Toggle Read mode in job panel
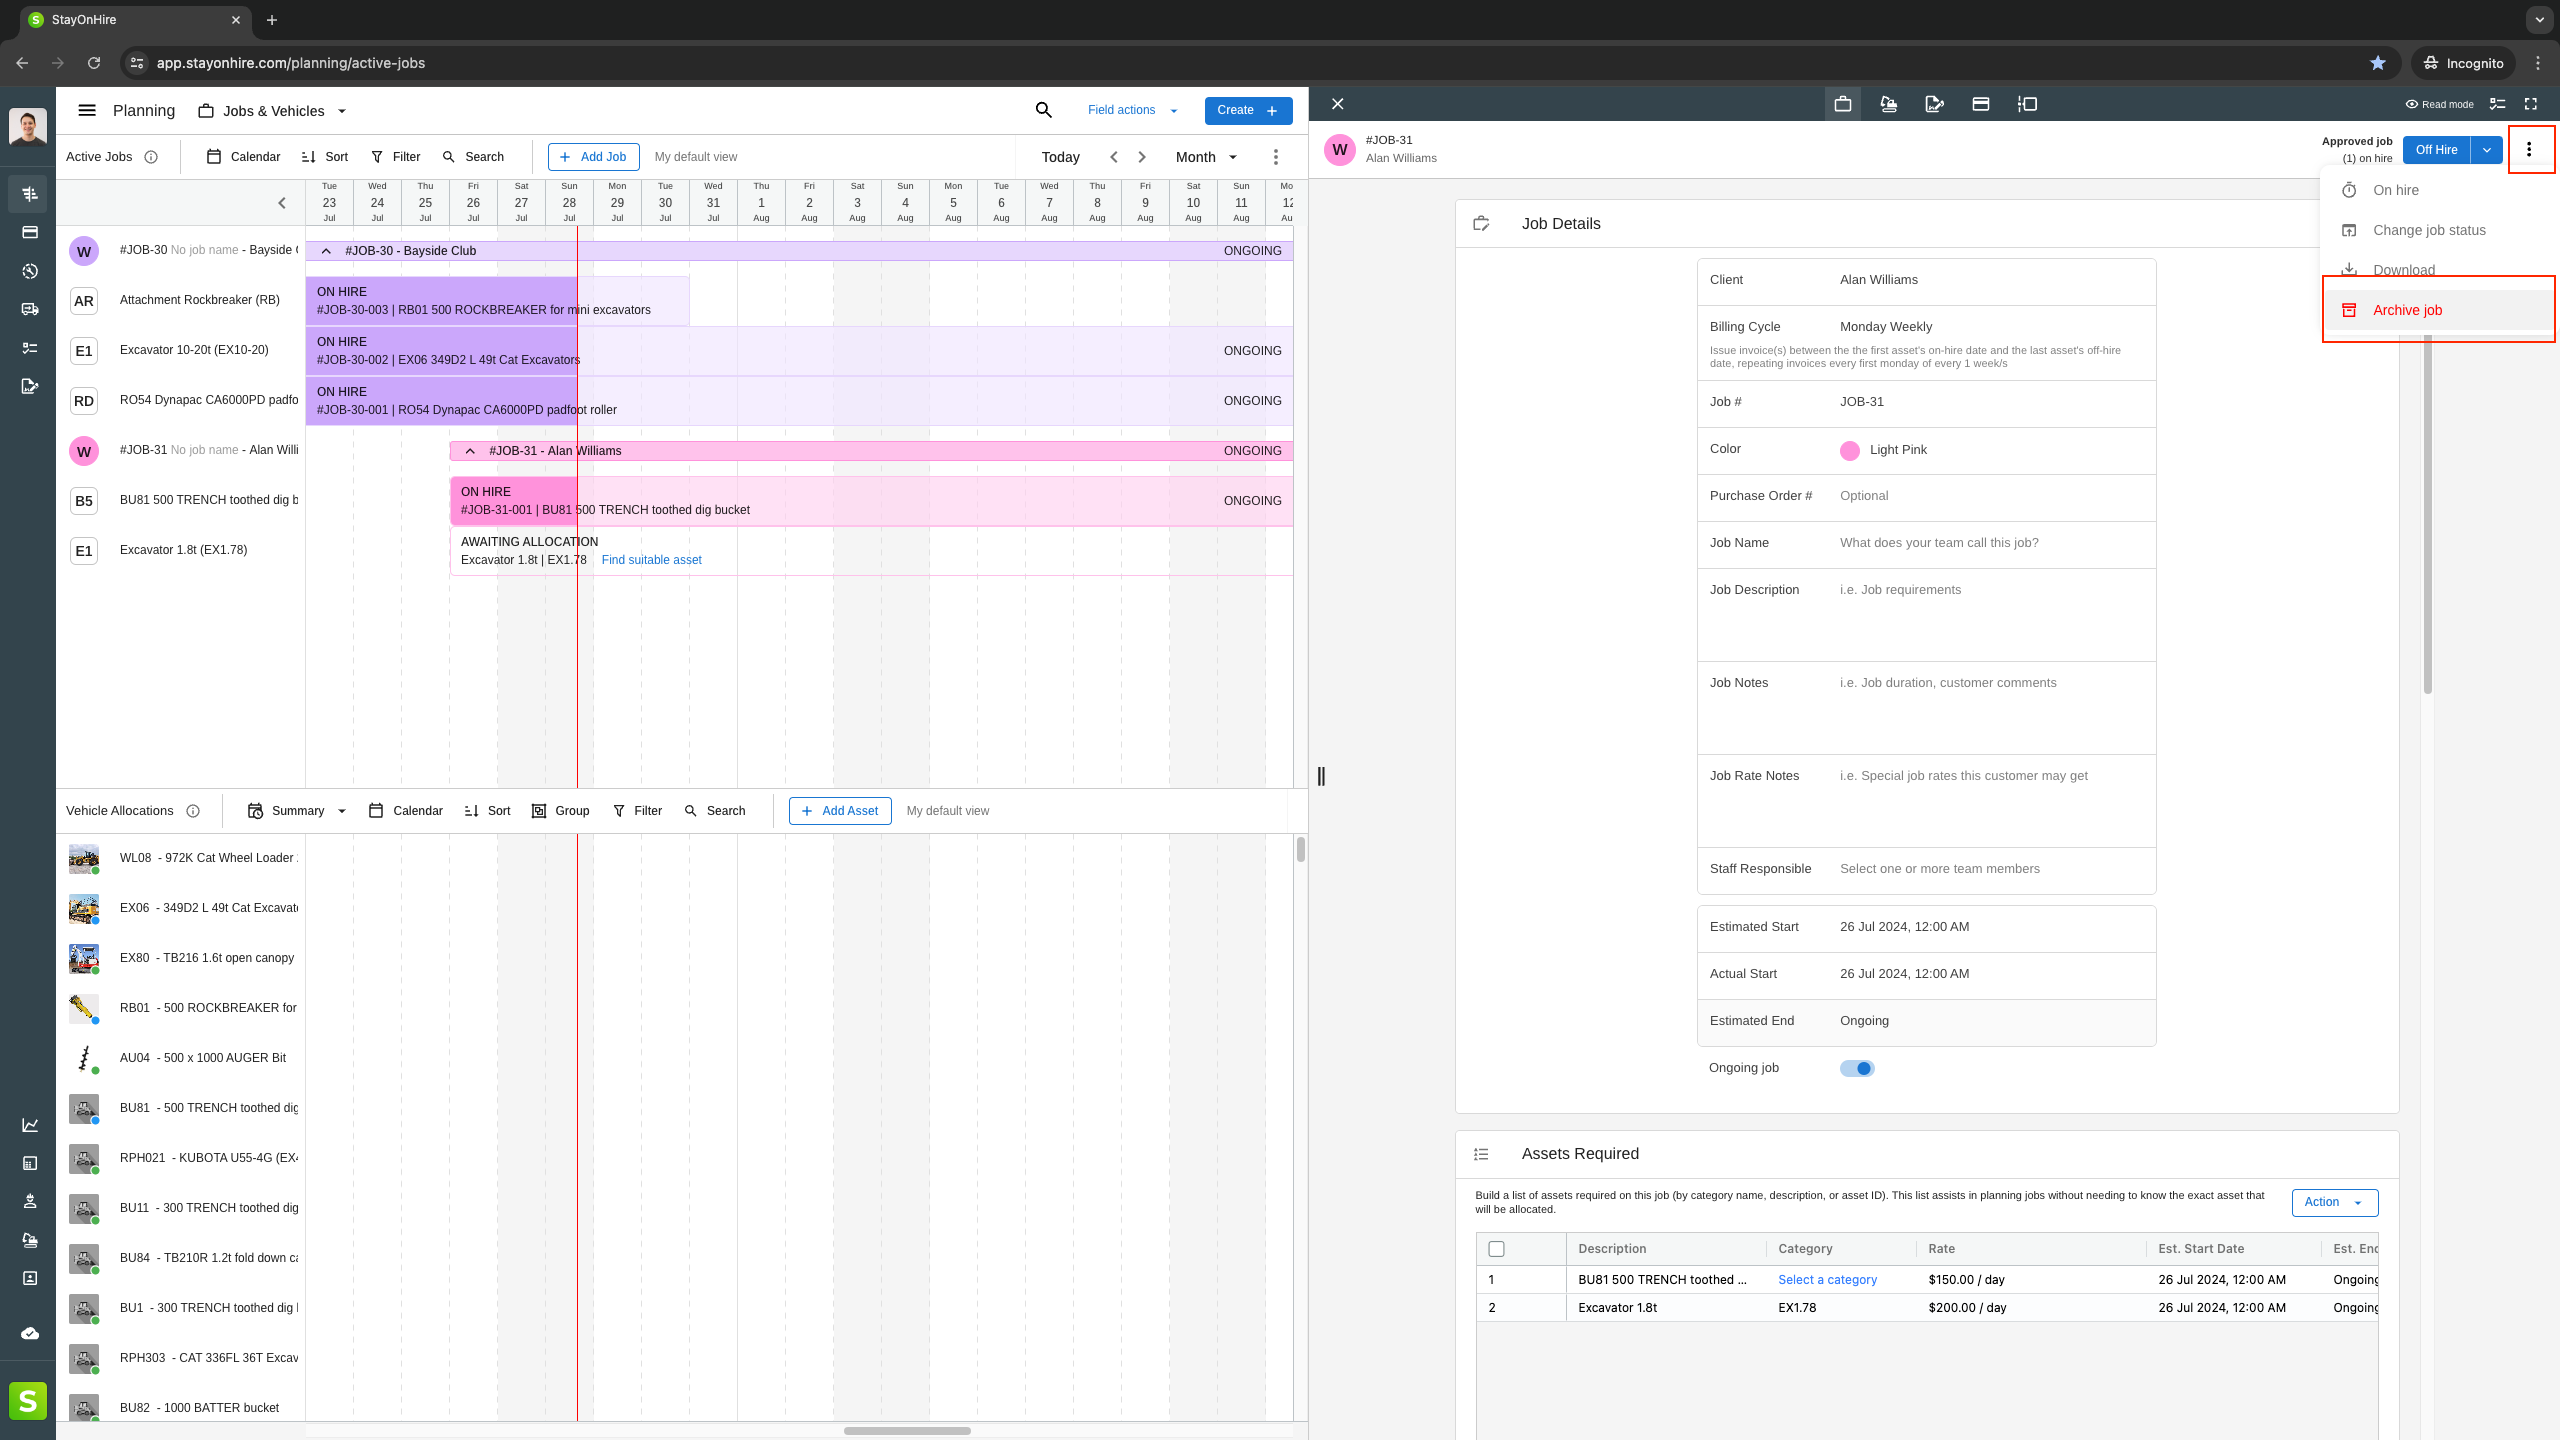The width and height of the screenshot is (2560, 1440). point(2439,104)
